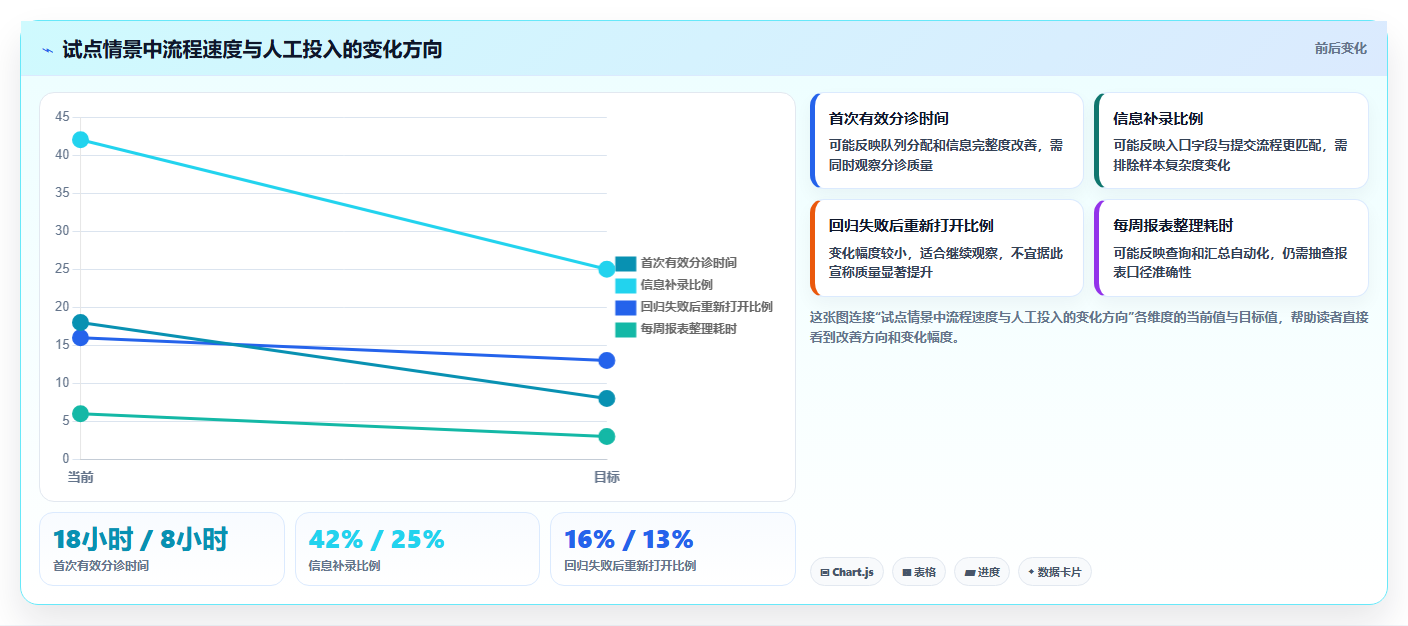Viewport: 1408px width, 626px height.
Task: Click the 回归失败 target point at 13
Action: click(x=607, y=360)
